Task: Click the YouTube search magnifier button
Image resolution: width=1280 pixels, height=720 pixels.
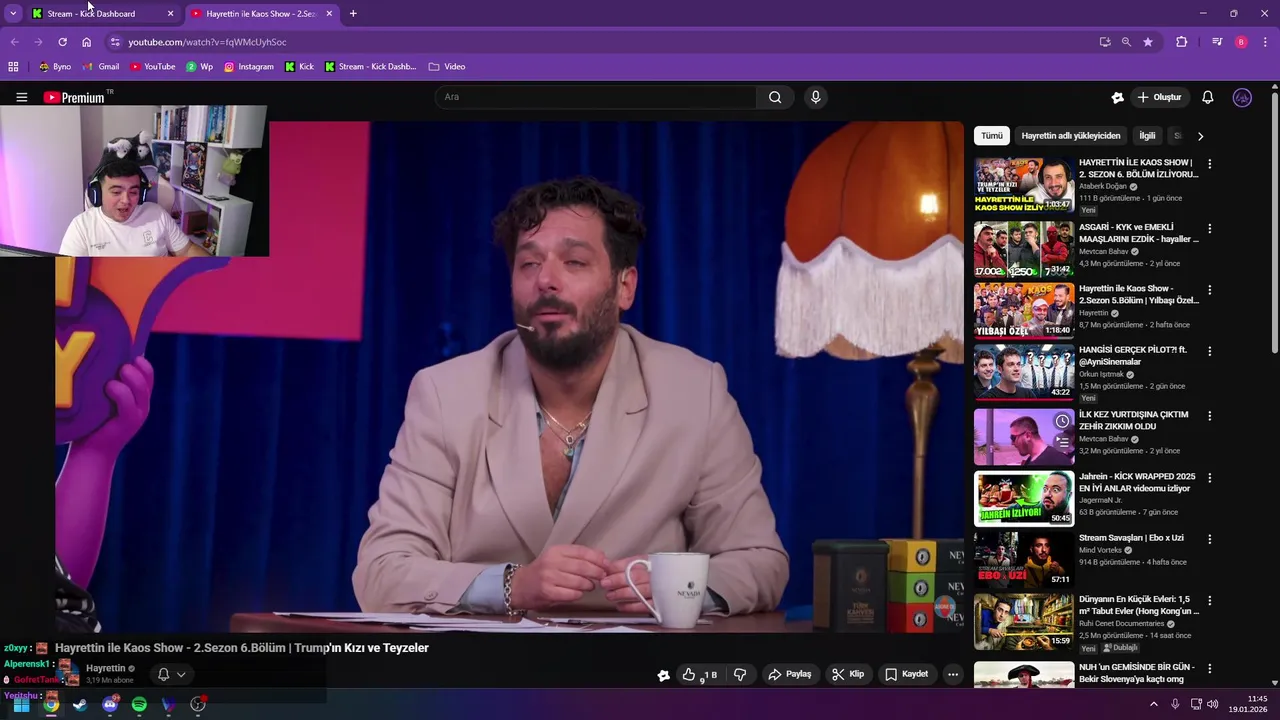Action: pos(775,97)
